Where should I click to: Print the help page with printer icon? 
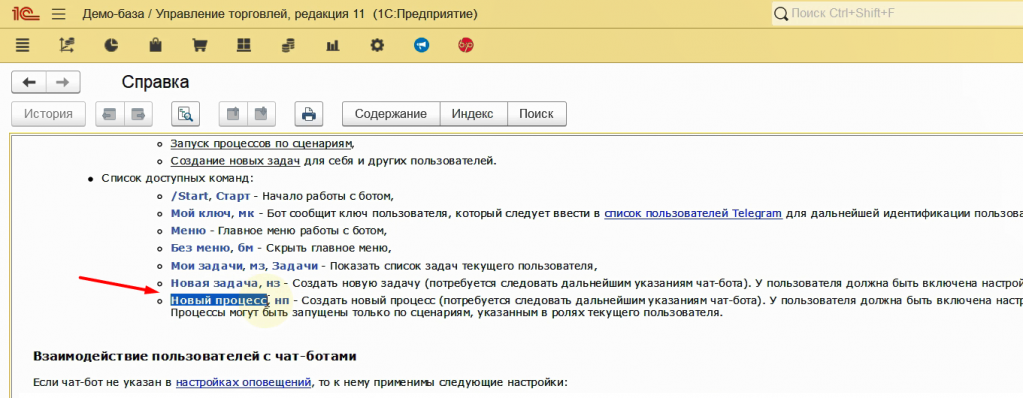point(309,114)
